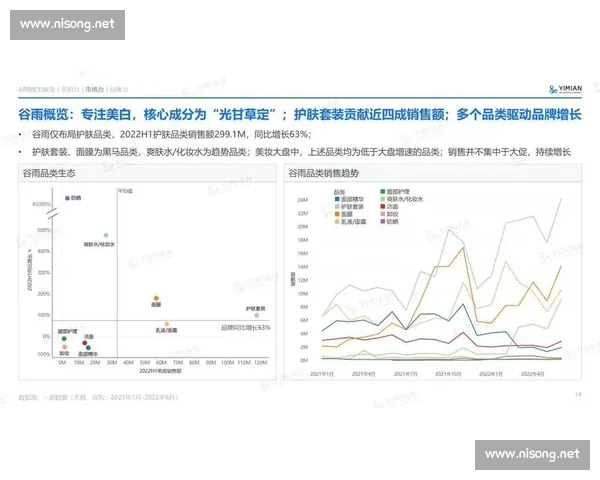This screenshot has width=600, height=480.
Task: Click the 2022年1月 label on the trend x-axis
Action: [491, 374]
